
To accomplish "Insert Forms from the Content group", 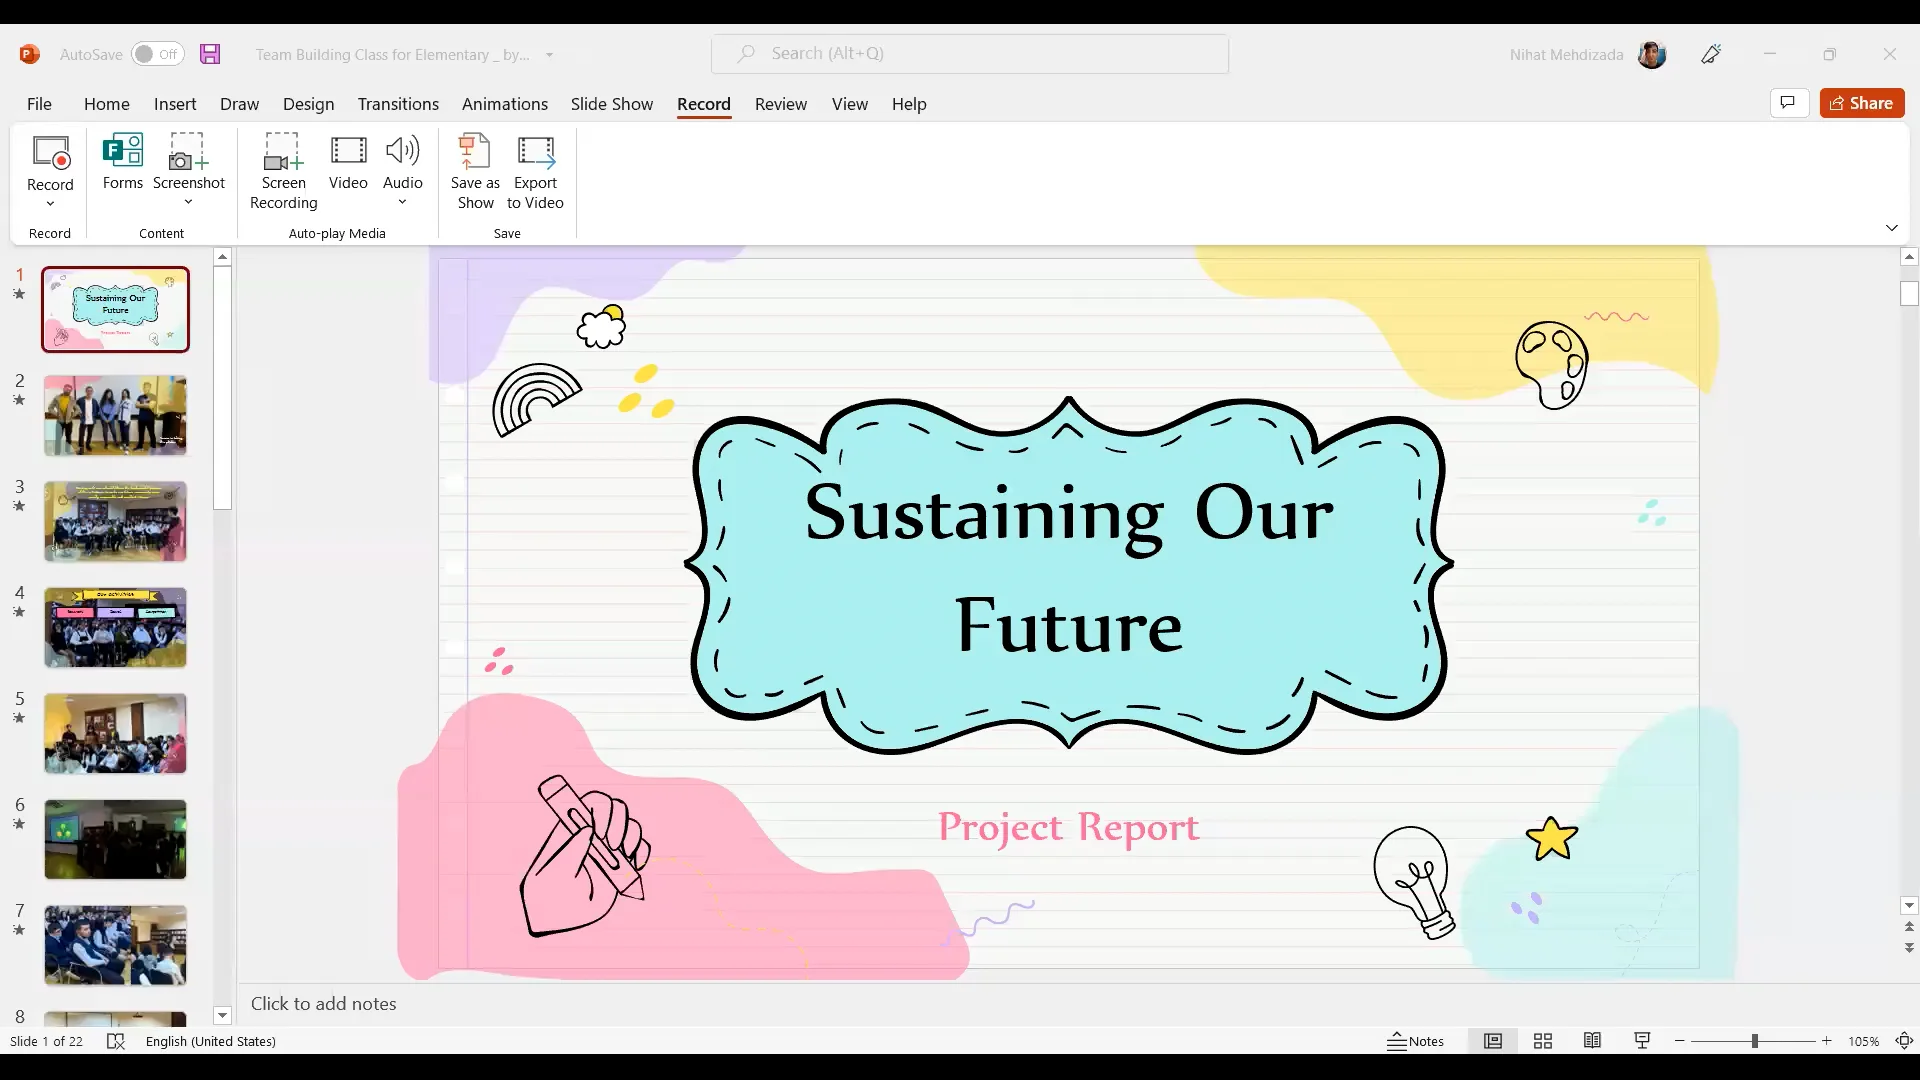I will [x=123, y=161].
